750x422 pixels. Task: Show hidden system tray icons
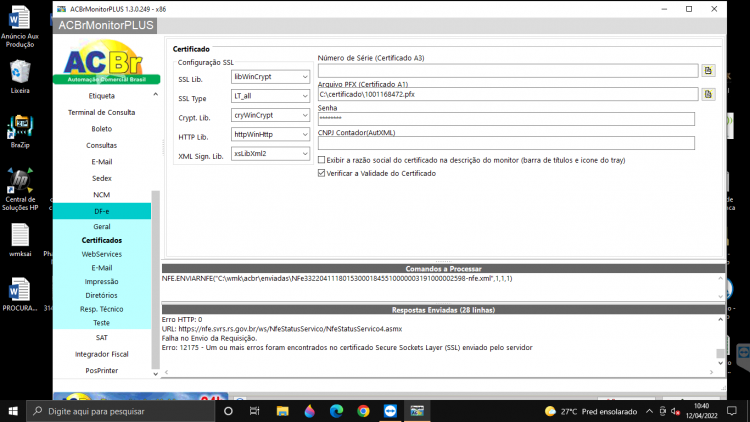click(649, 411)
